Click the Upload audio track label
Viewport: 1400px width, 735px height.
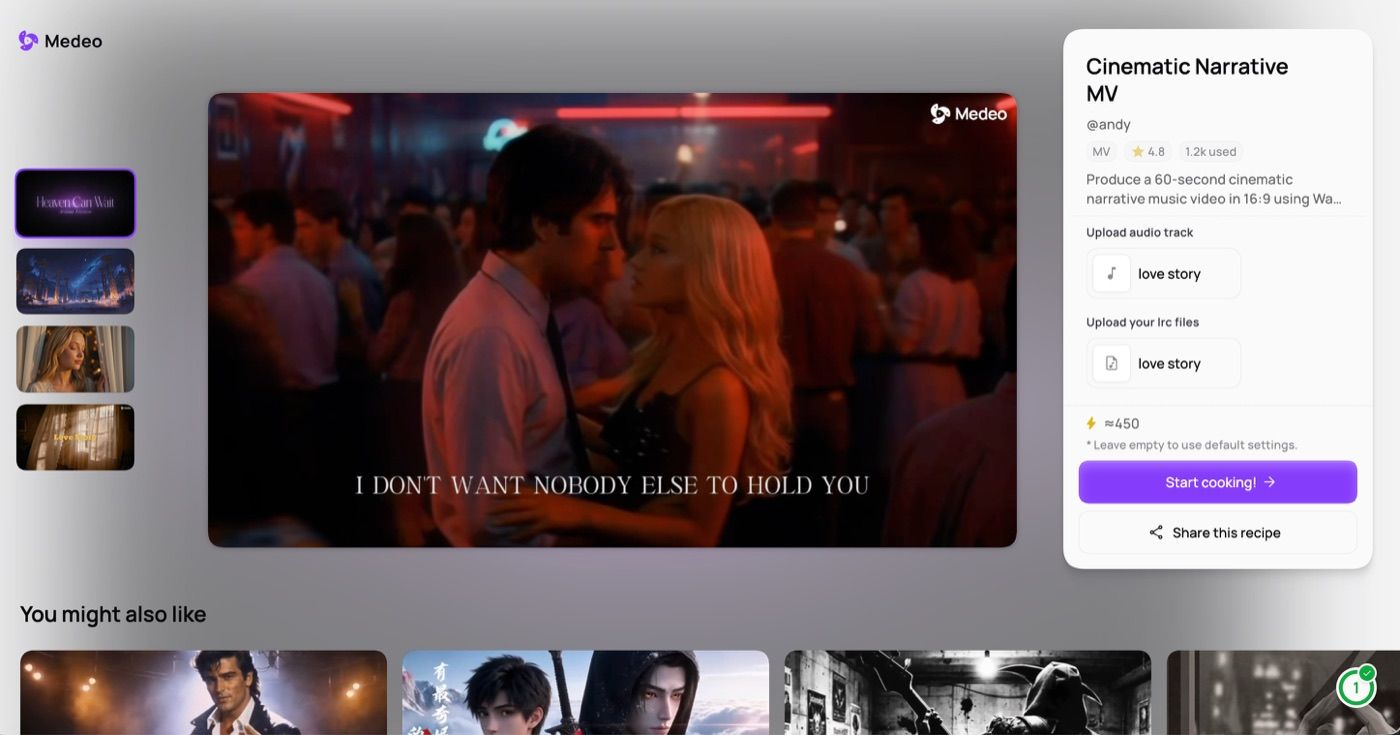pyautogui.click(x=1140, y=232)
